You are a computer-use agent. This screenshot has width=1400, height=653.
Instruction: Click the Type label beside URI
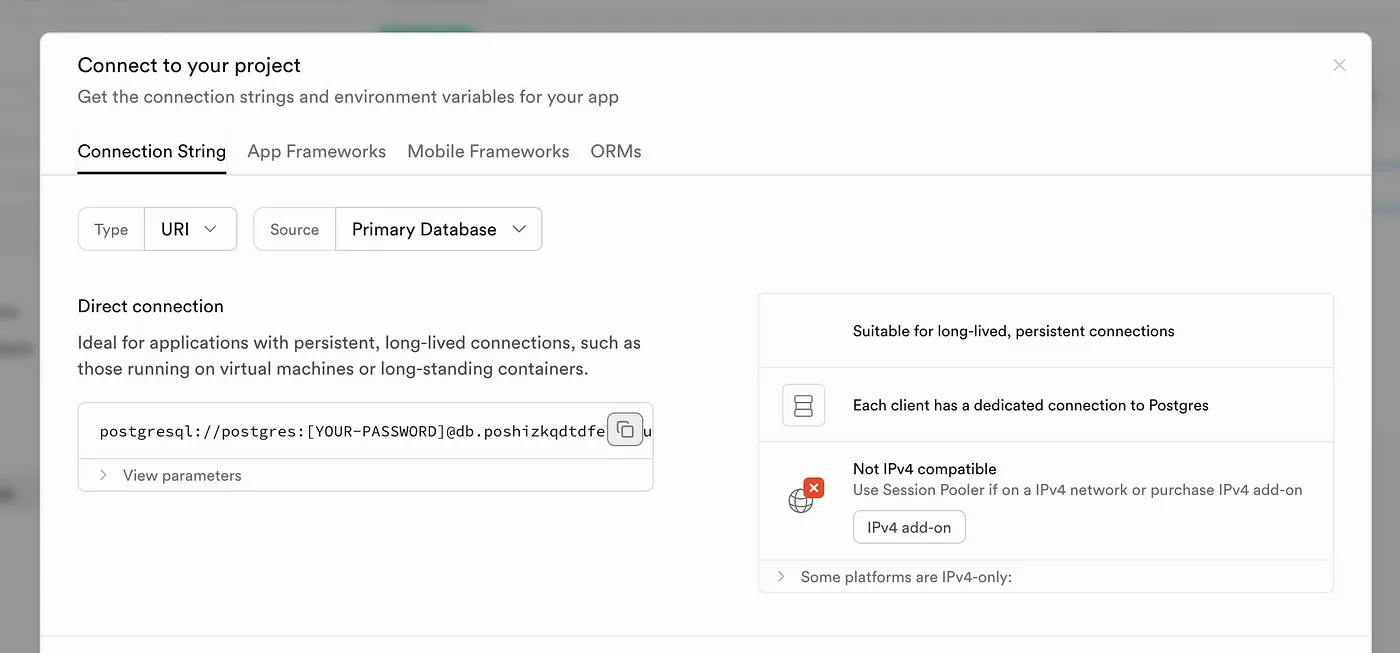pyautogui.click(x=111, y=229)
